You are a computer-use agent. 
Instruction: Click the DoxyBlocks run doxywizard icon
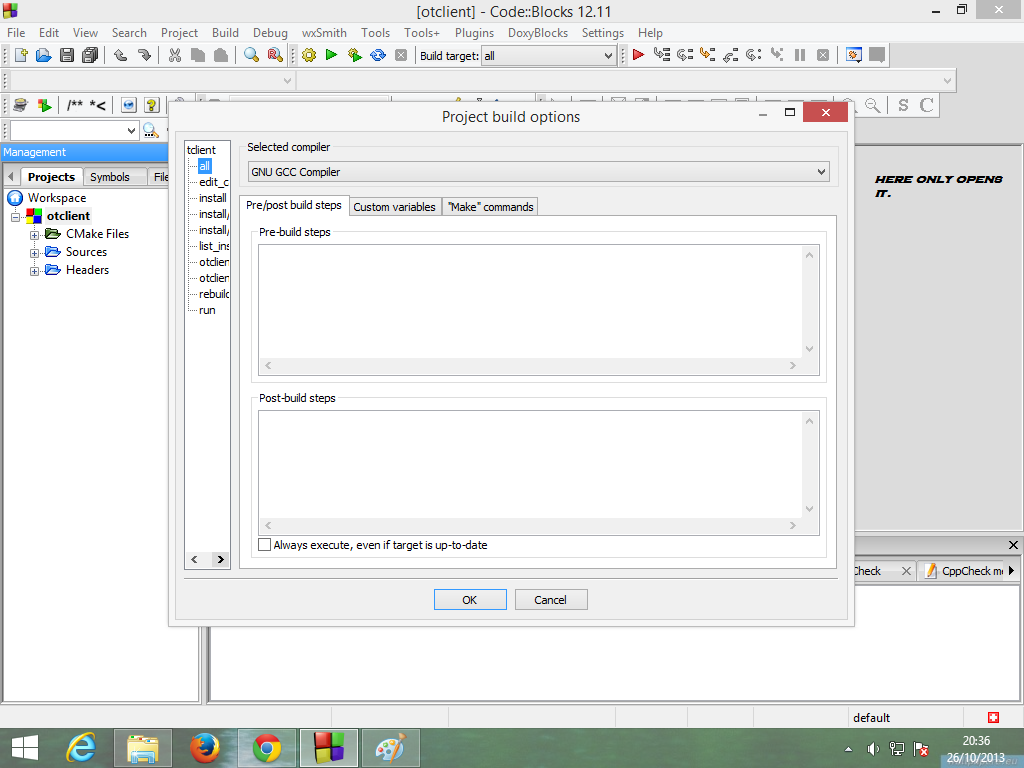coord(21,104)
